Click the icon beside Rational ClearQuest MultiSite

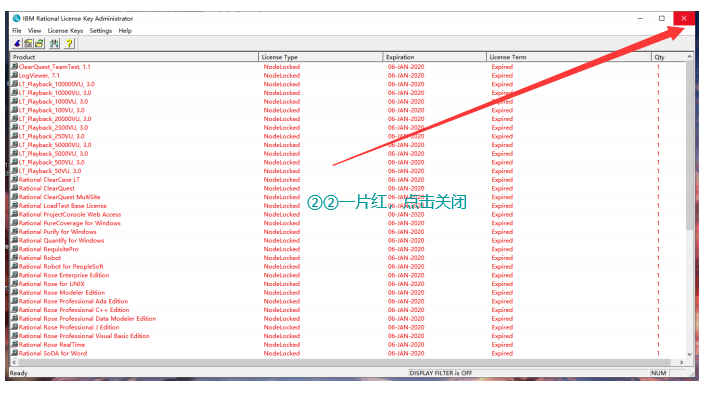pyautogui.click(x=14, y=197)
